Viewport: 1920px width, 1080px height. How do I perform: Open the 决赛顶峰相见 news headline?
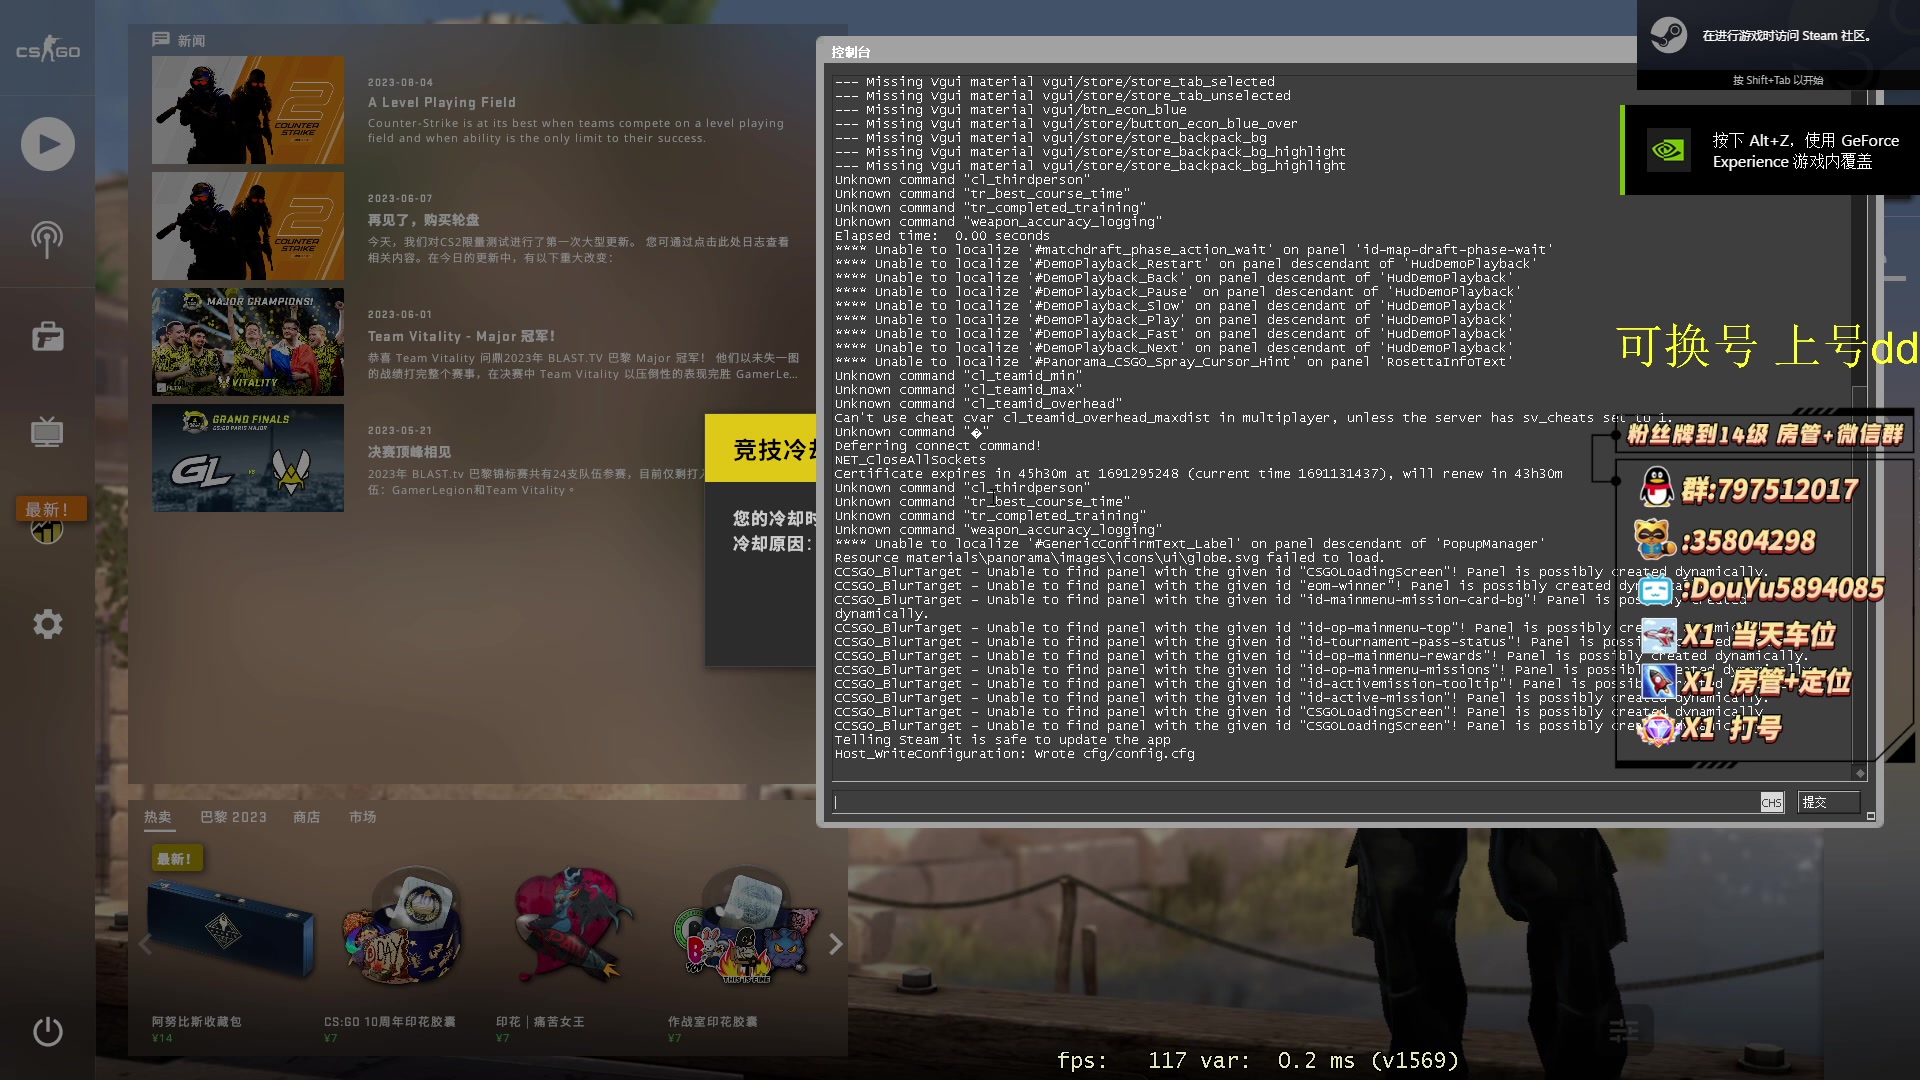pos(409,452)
